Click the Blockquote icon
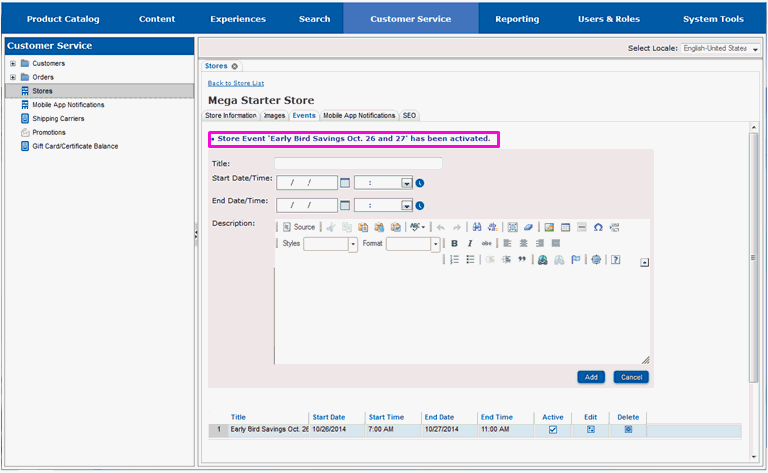Viewport: 768px width, 473px height. pos(522,260)
